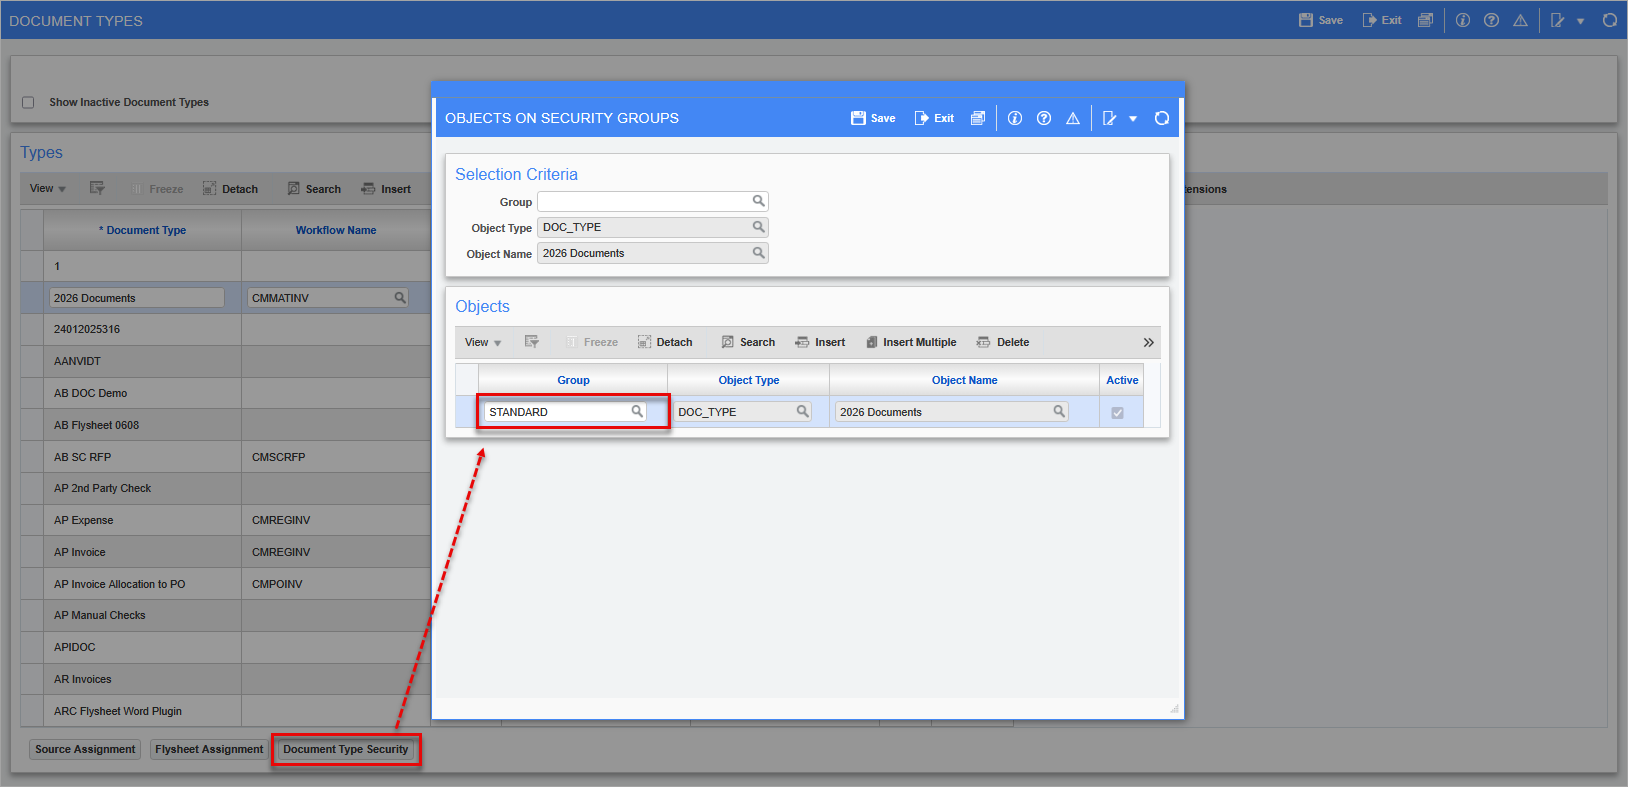Image resolution: width=1628 pixels, height=787 pixels.
Task: Open the edit-layout dropdown arrow in dialog header
Action: (x=1133, y=118)
